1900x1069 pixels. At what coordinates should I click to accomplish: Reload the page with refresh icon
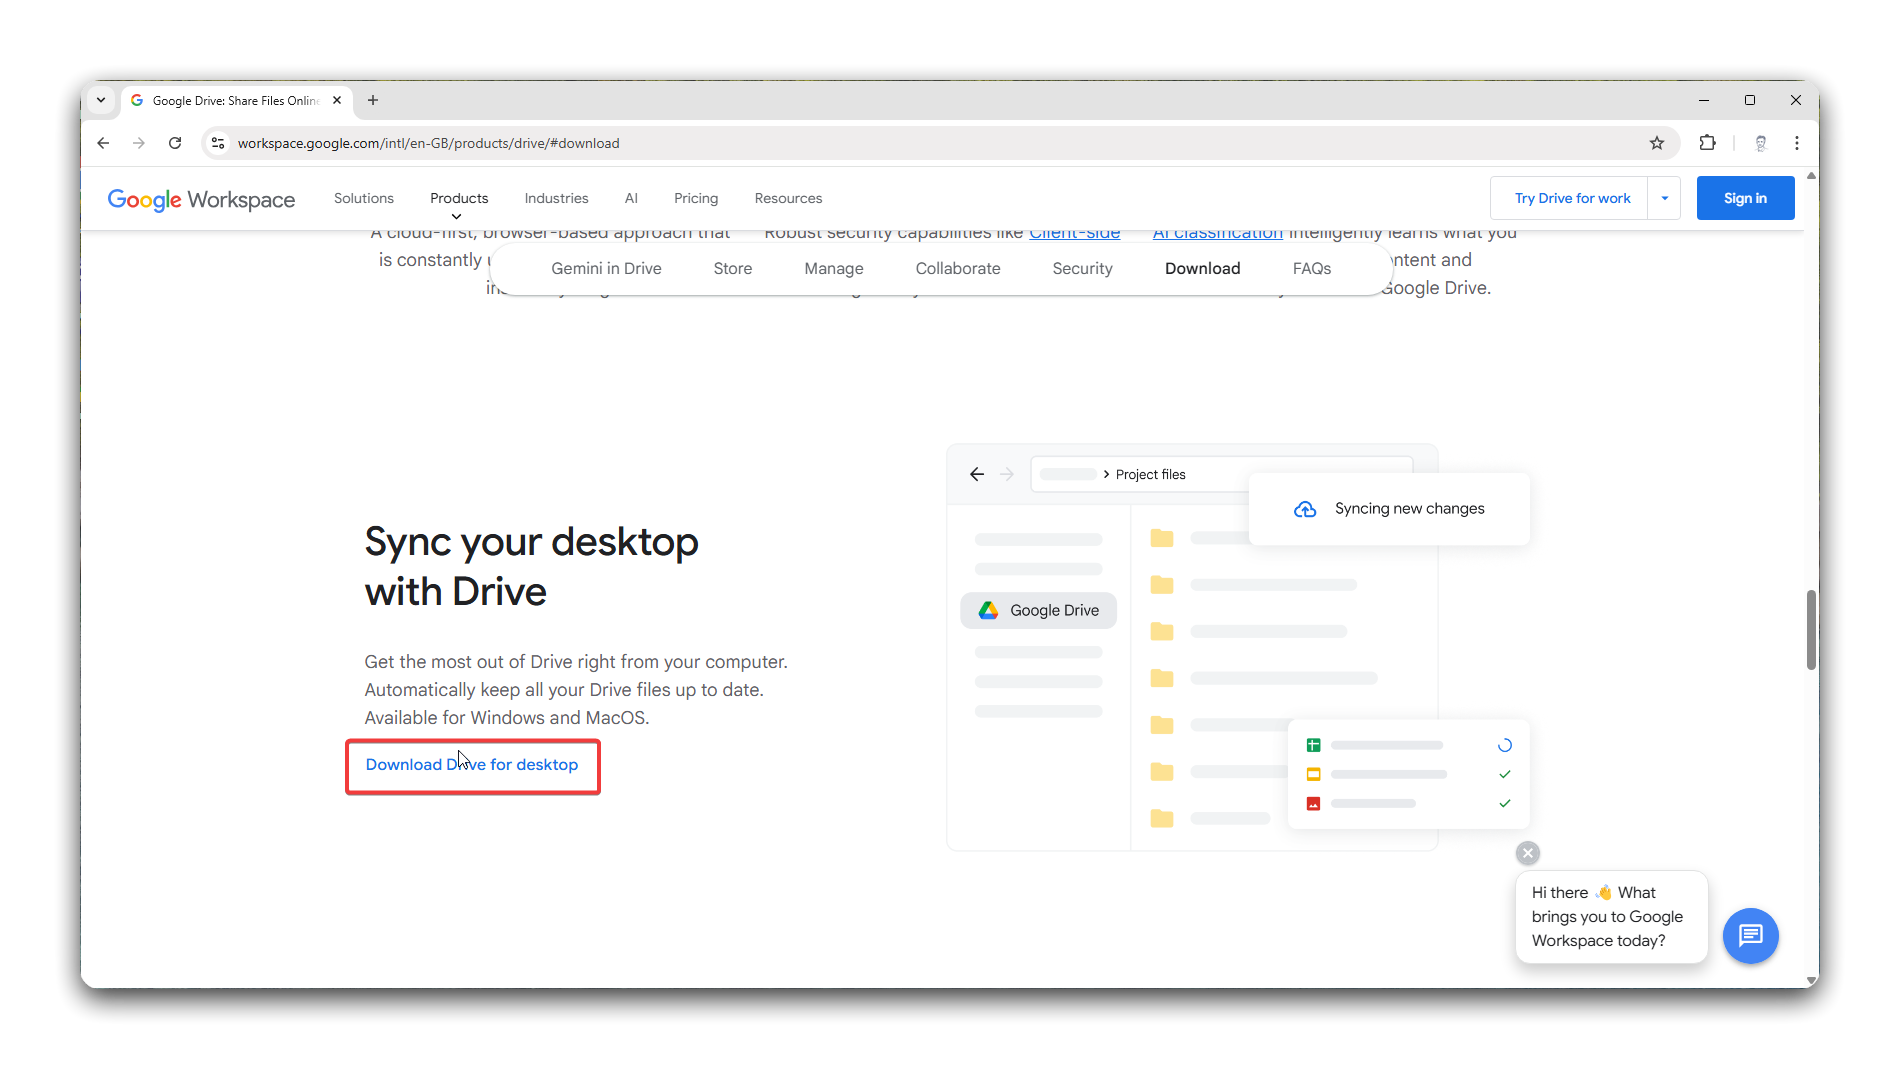click(x=175, y=143)
